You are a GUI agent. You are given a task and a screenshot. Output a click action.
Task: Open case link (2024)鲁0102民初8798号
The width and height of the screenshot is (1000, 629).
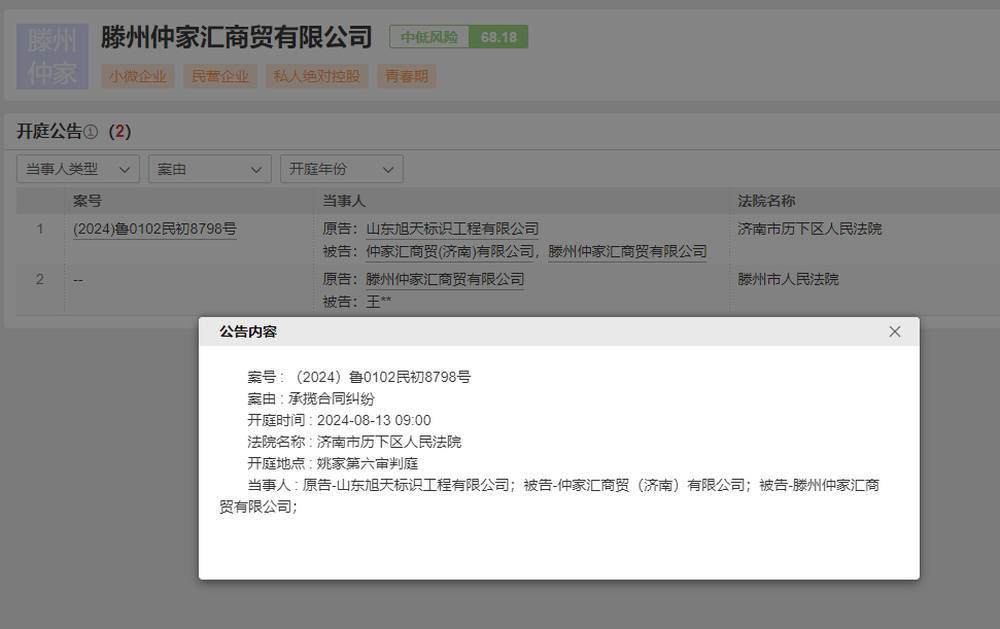click(154, 228)
